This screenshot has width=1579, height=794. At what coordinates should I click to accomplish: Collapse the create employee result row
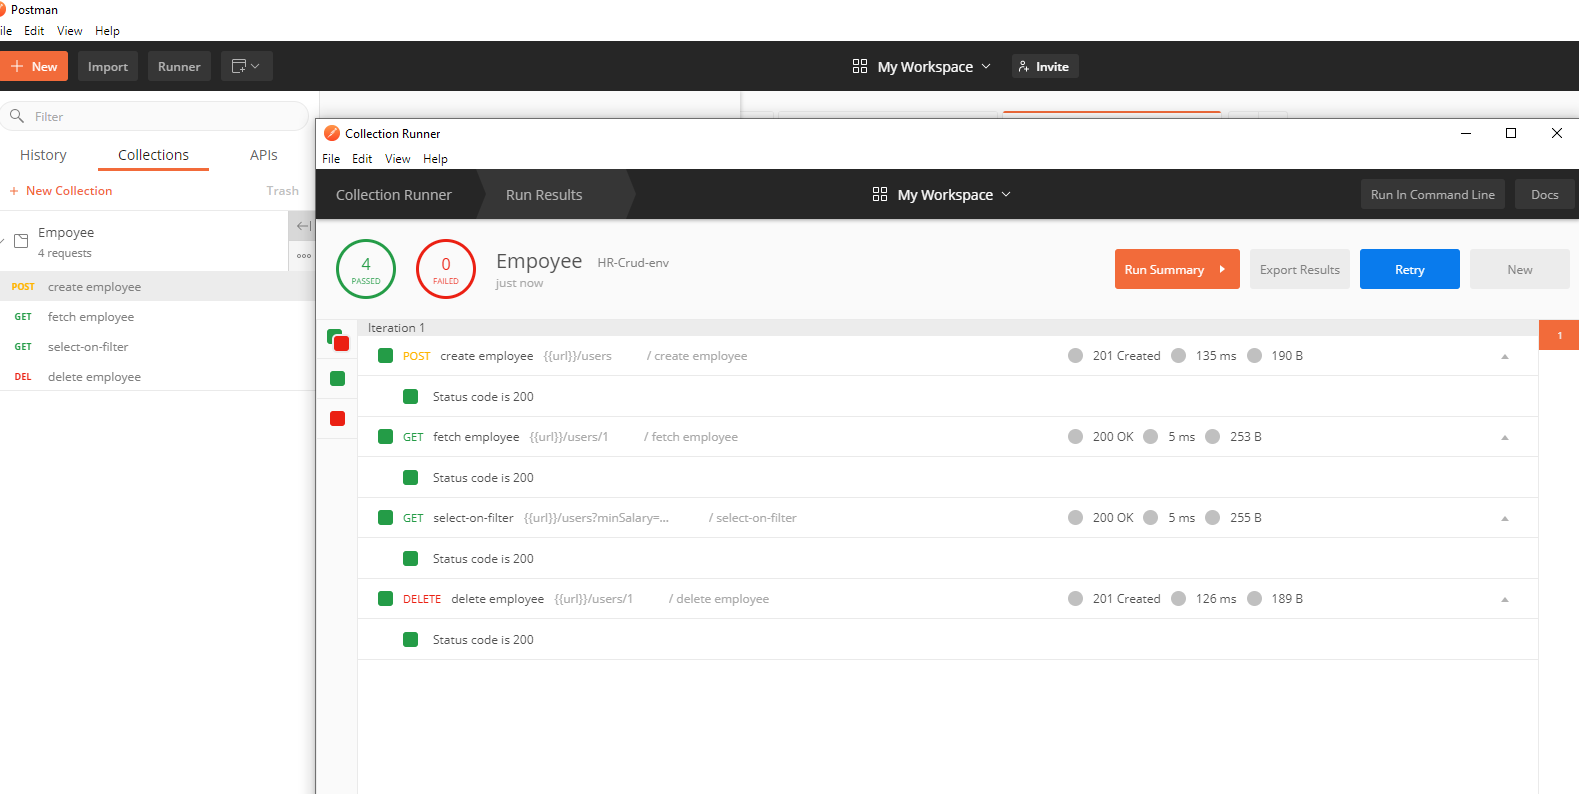click(1504, 356)
